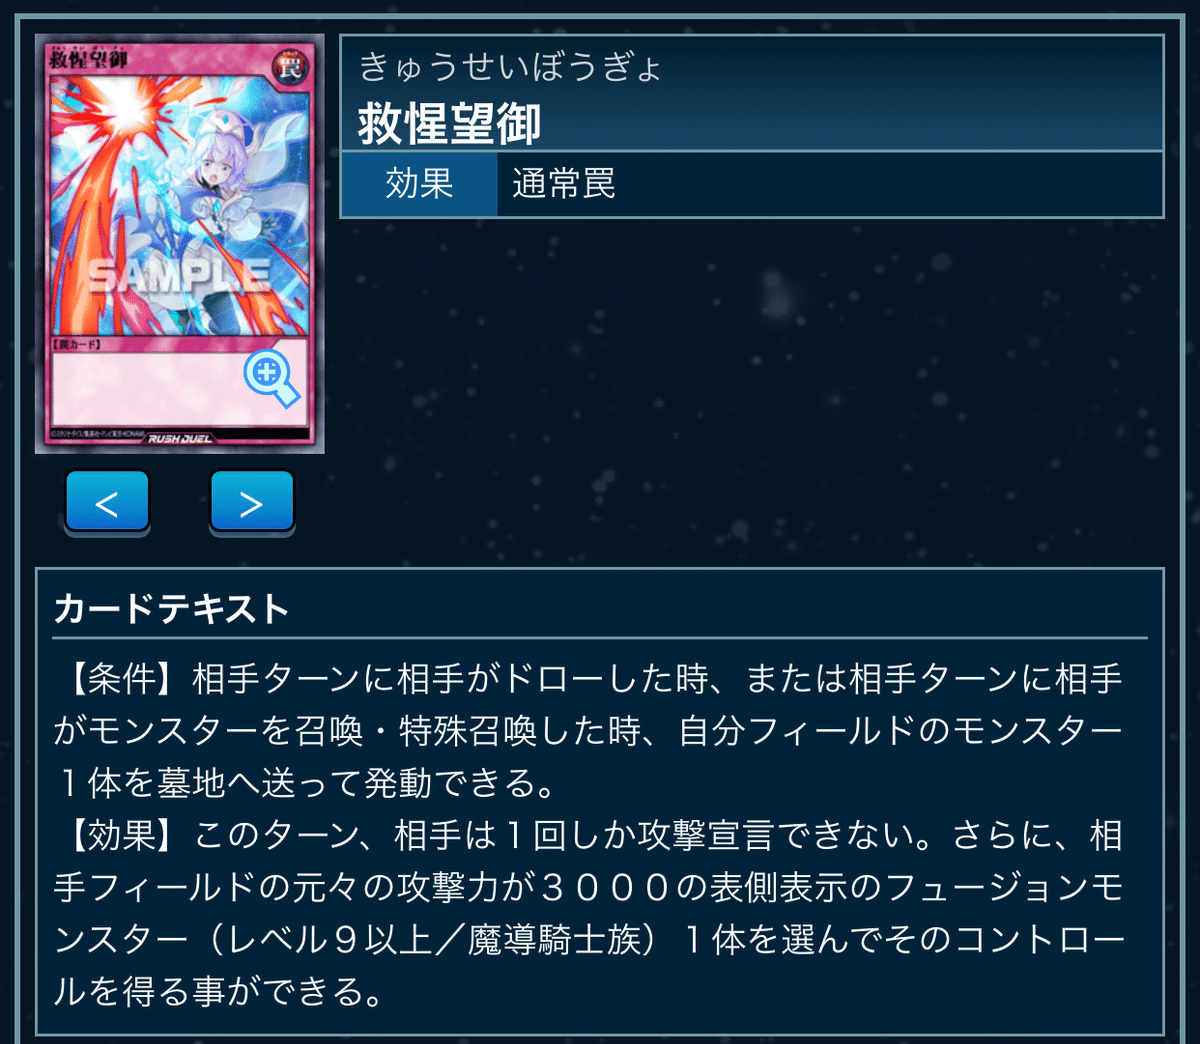This screenshot has height=1044, width=1200.
Task: Click the 【罠カード】 label on card image
Action: 77,344
